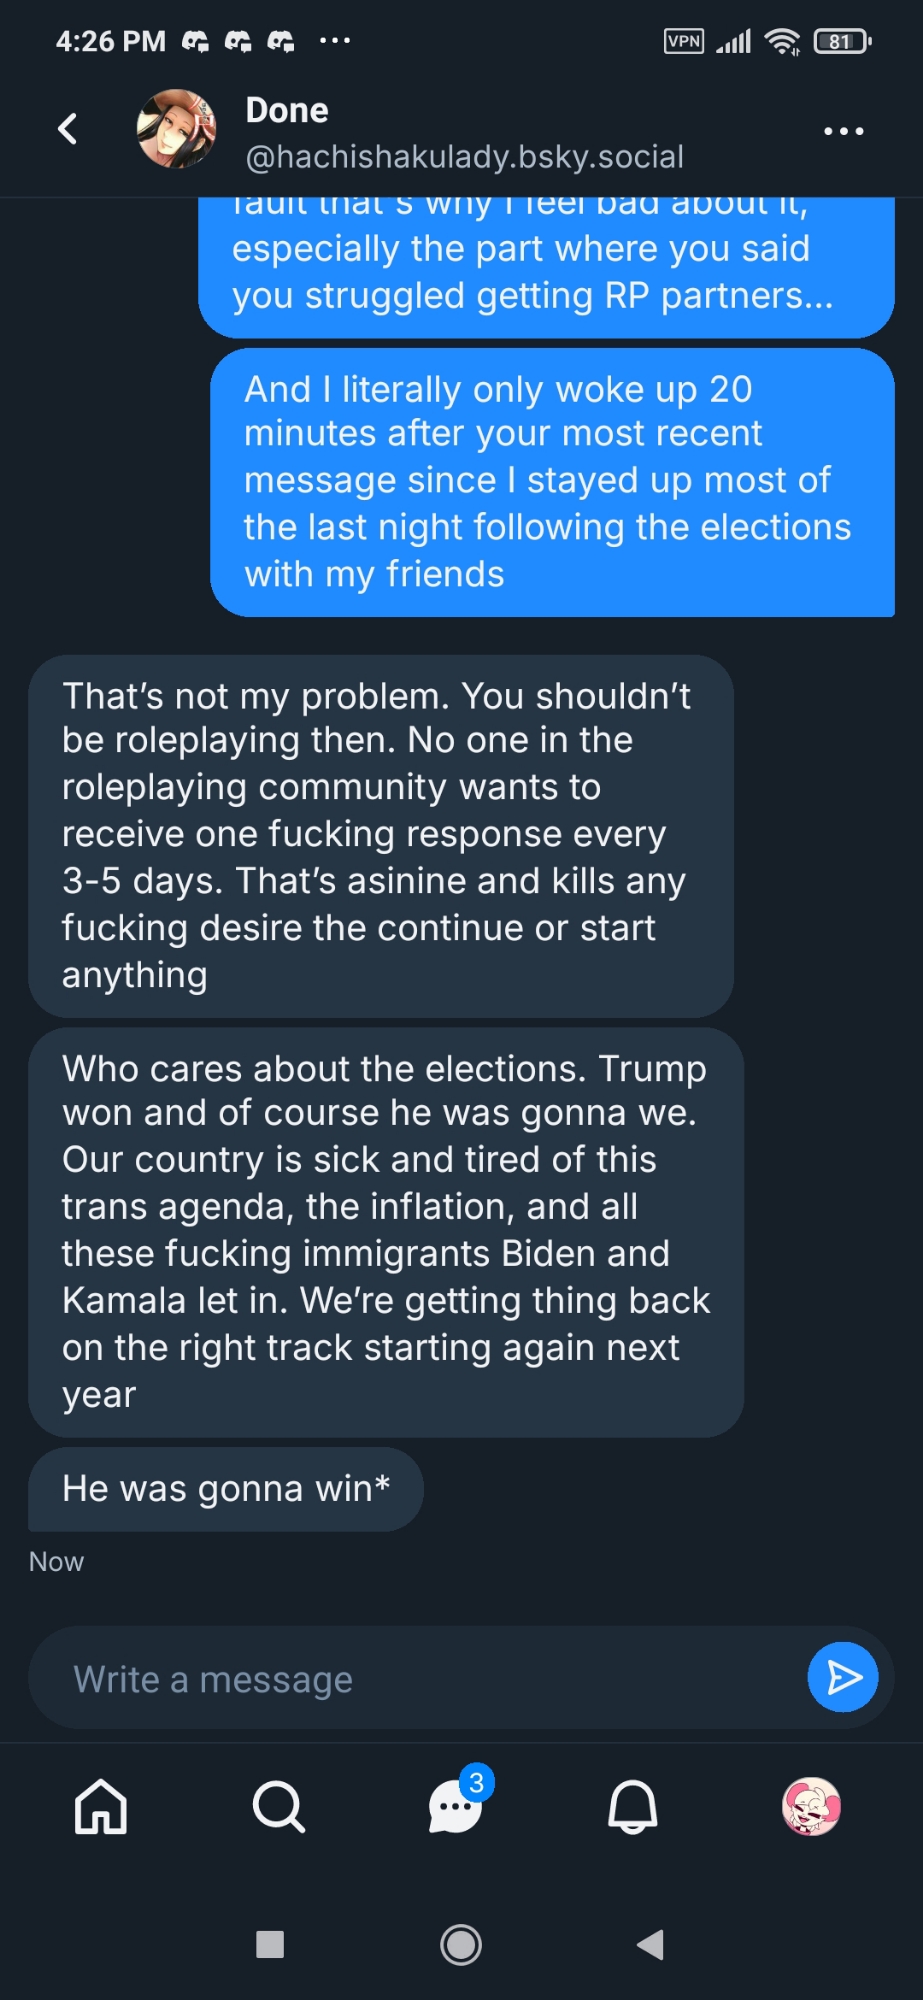Tap the "He was gonna win*" message
This screenshot has width=923, height=2000.
[226, 1489]
